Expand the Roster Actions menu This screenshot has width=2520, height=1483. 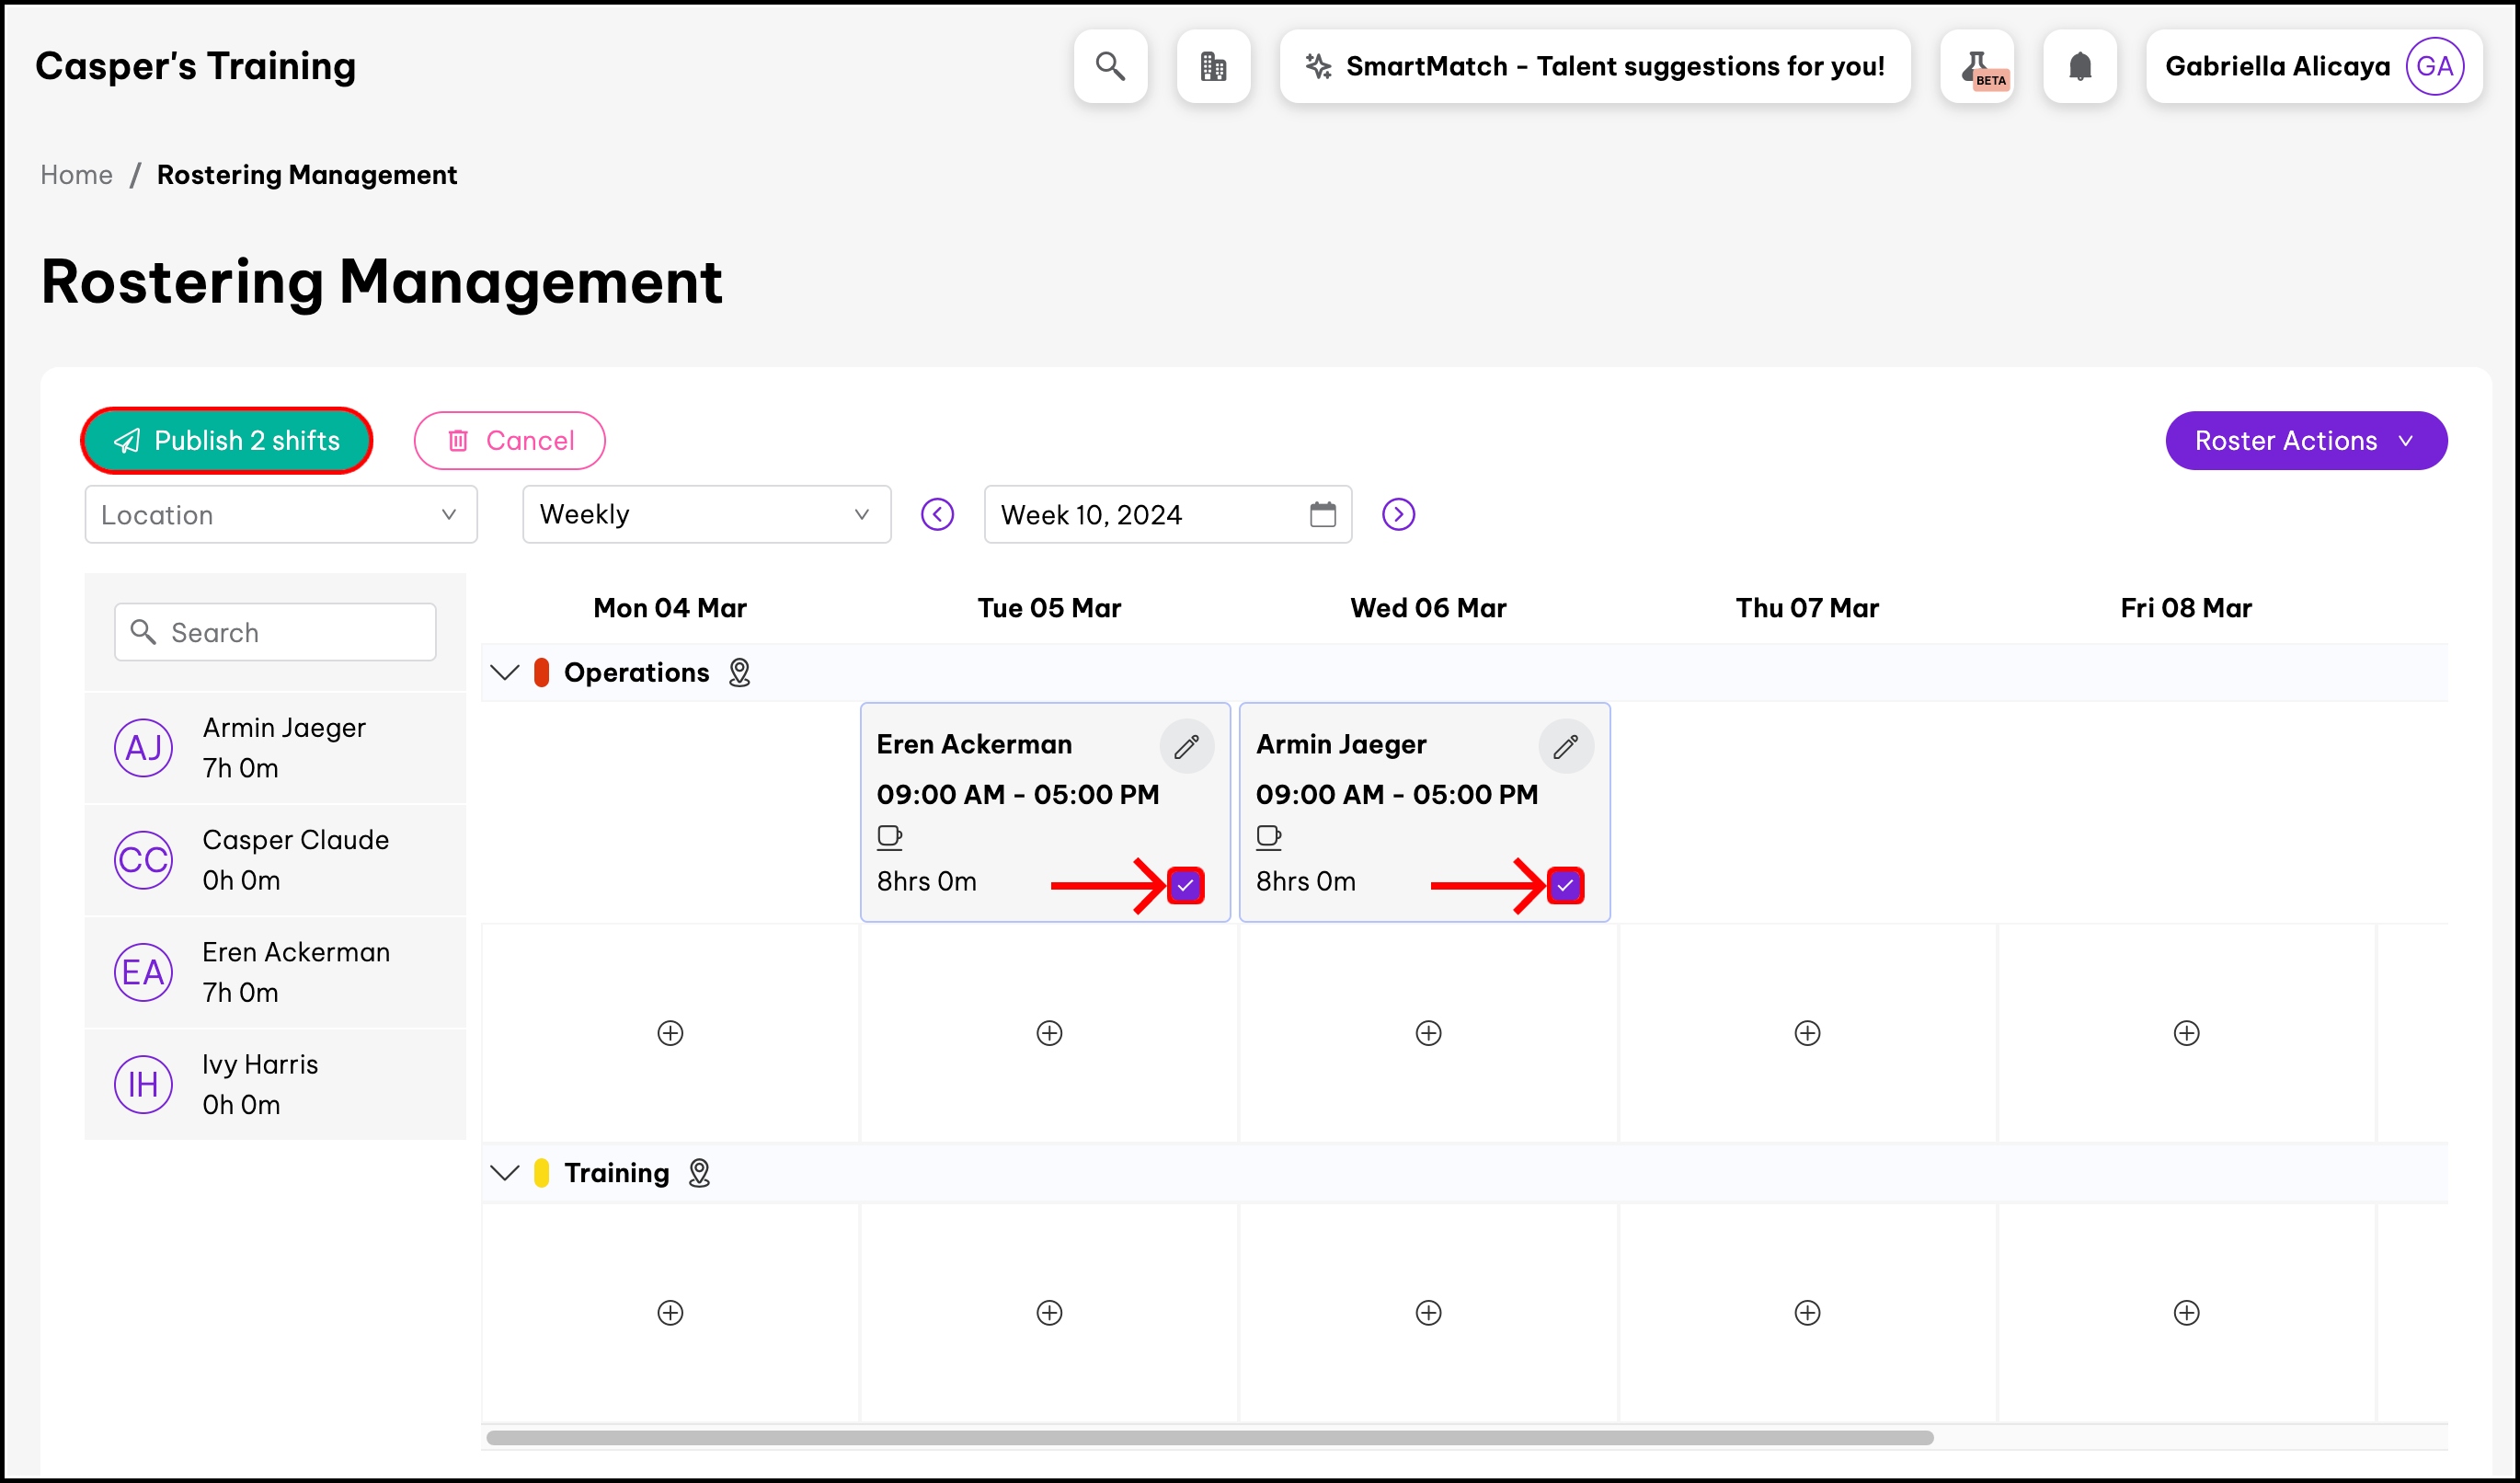click(x=2305, y=440)
